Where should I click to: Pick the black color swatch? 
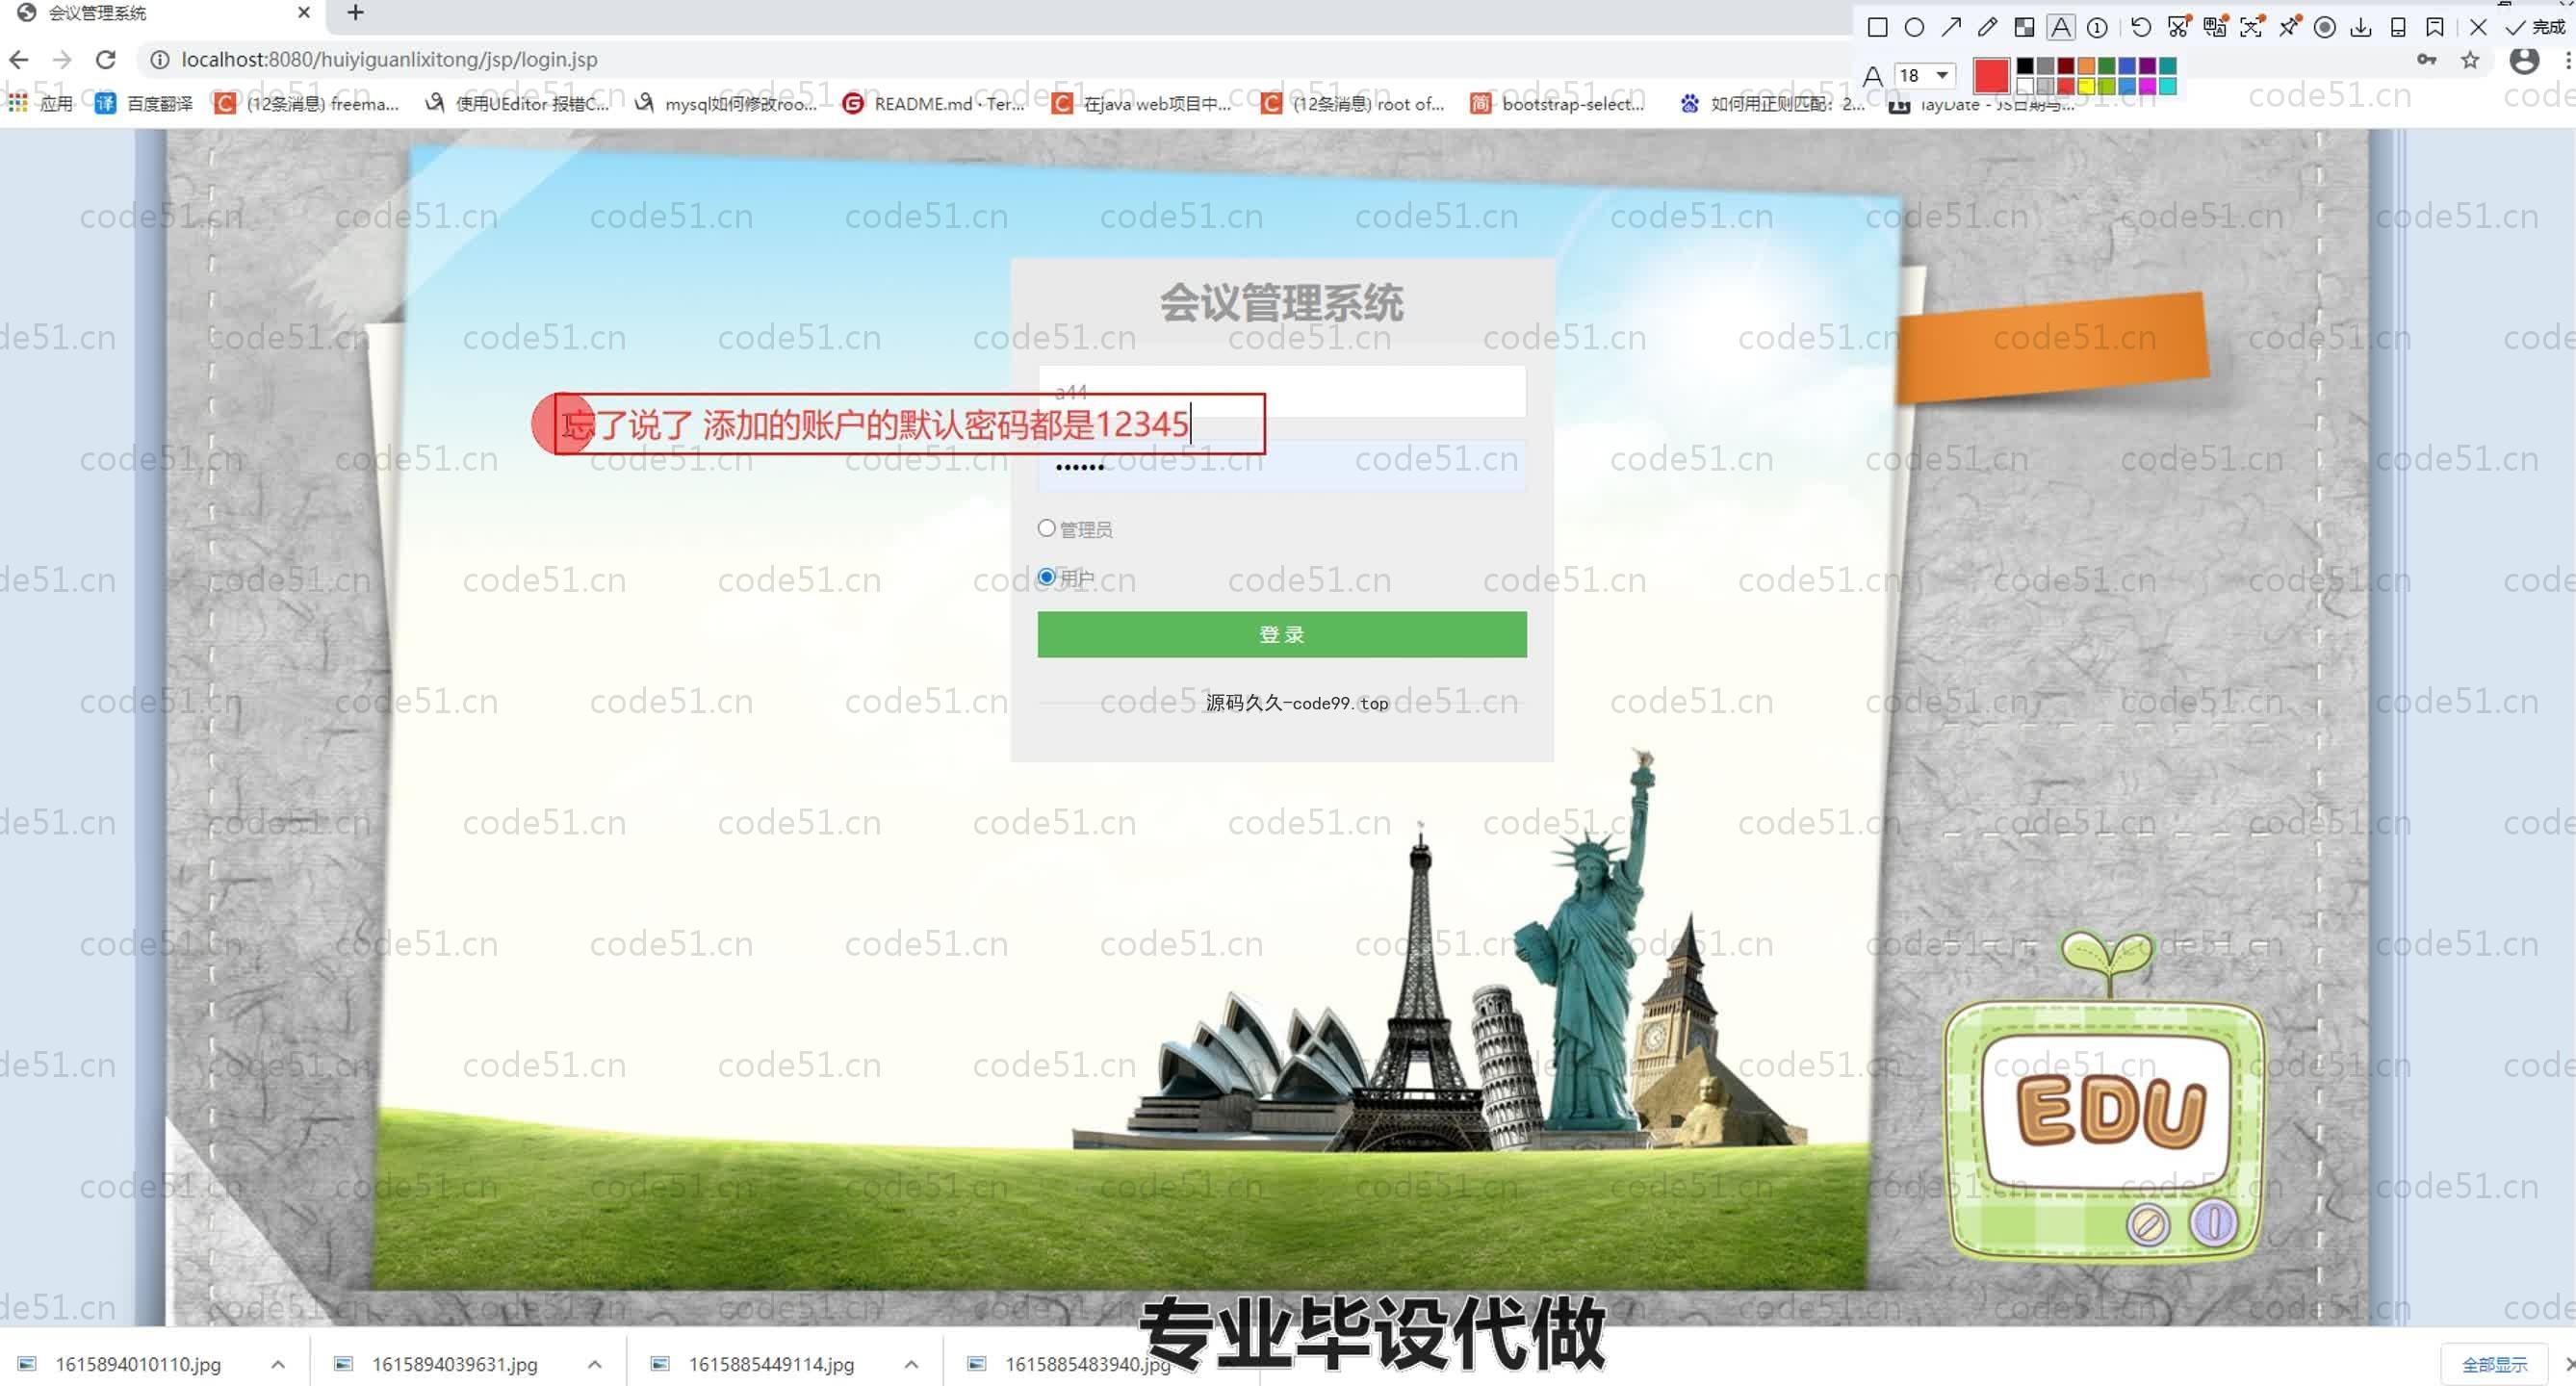[x=2025, y=66]
